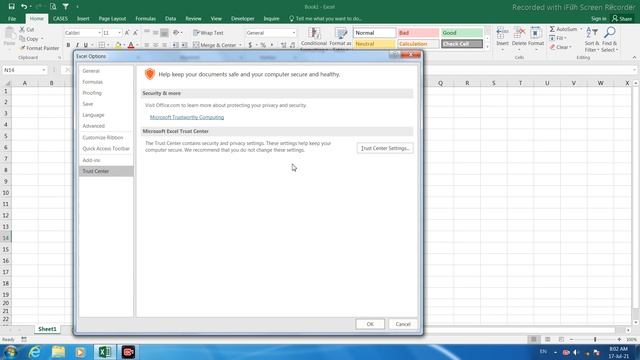Screen dimensions: 640x360
Task: Select Proofing in Excel Options sidebar
Action: tap(106, 93)
